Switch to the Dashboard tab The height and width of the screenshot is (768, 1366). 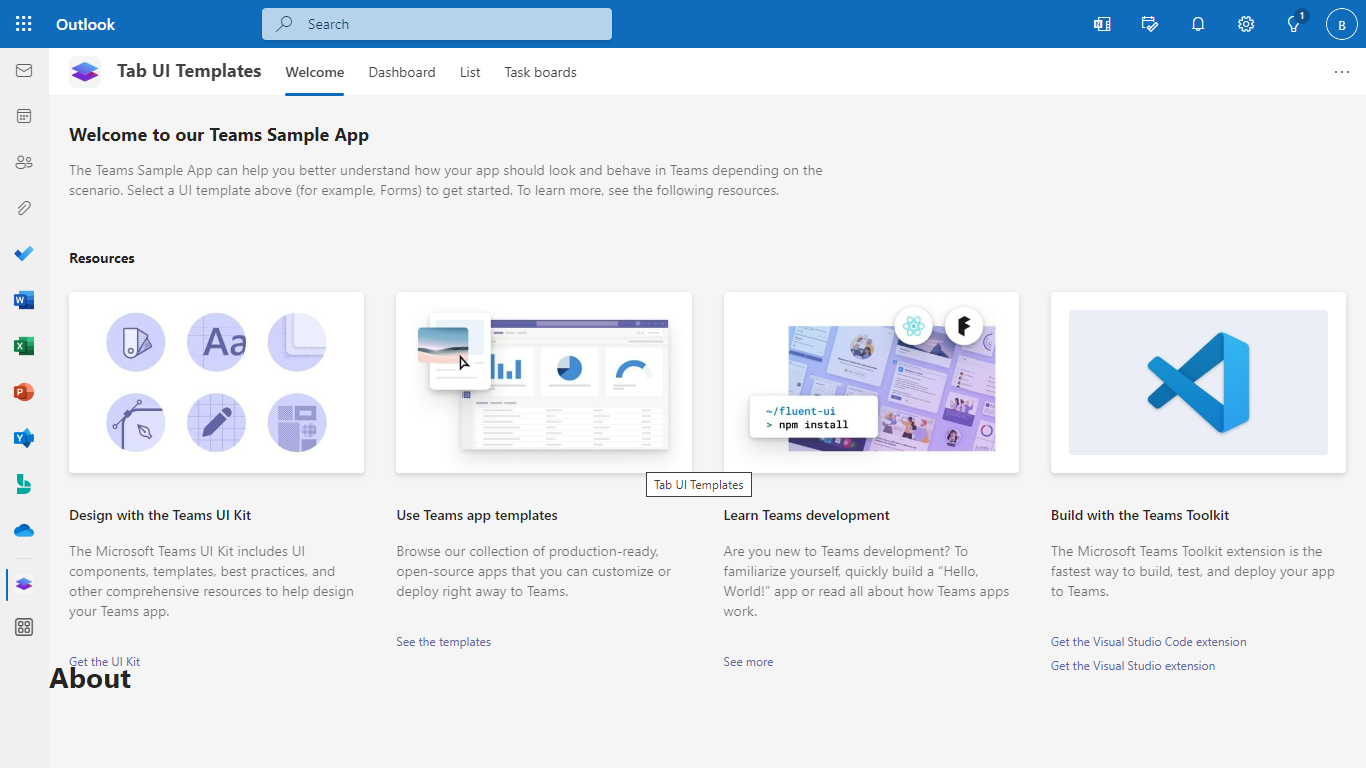pyautogui.click(x=402, y=72)
